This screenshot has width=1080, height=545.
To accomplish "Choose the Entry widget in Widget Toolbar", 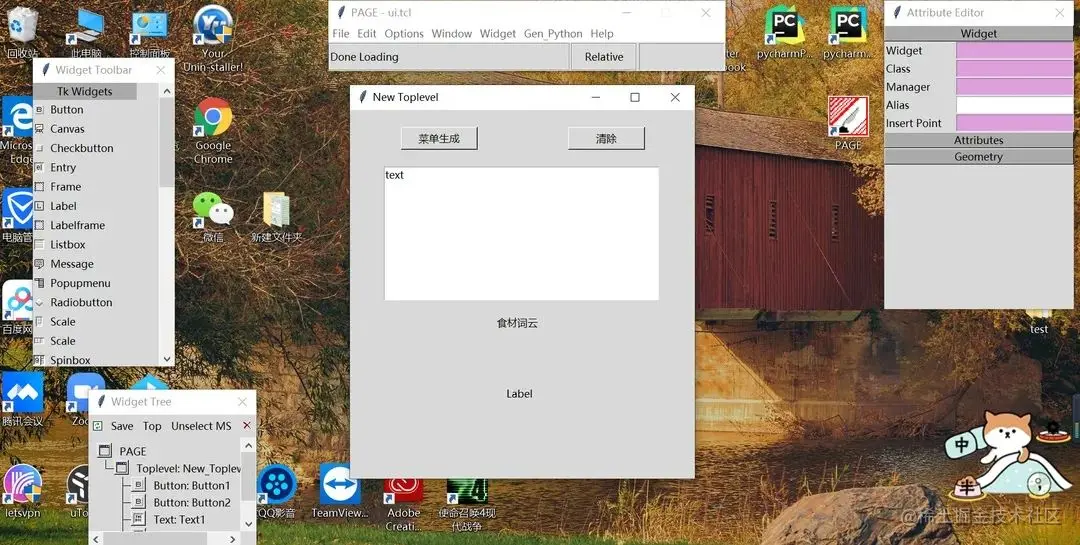I will pos(63,167).
